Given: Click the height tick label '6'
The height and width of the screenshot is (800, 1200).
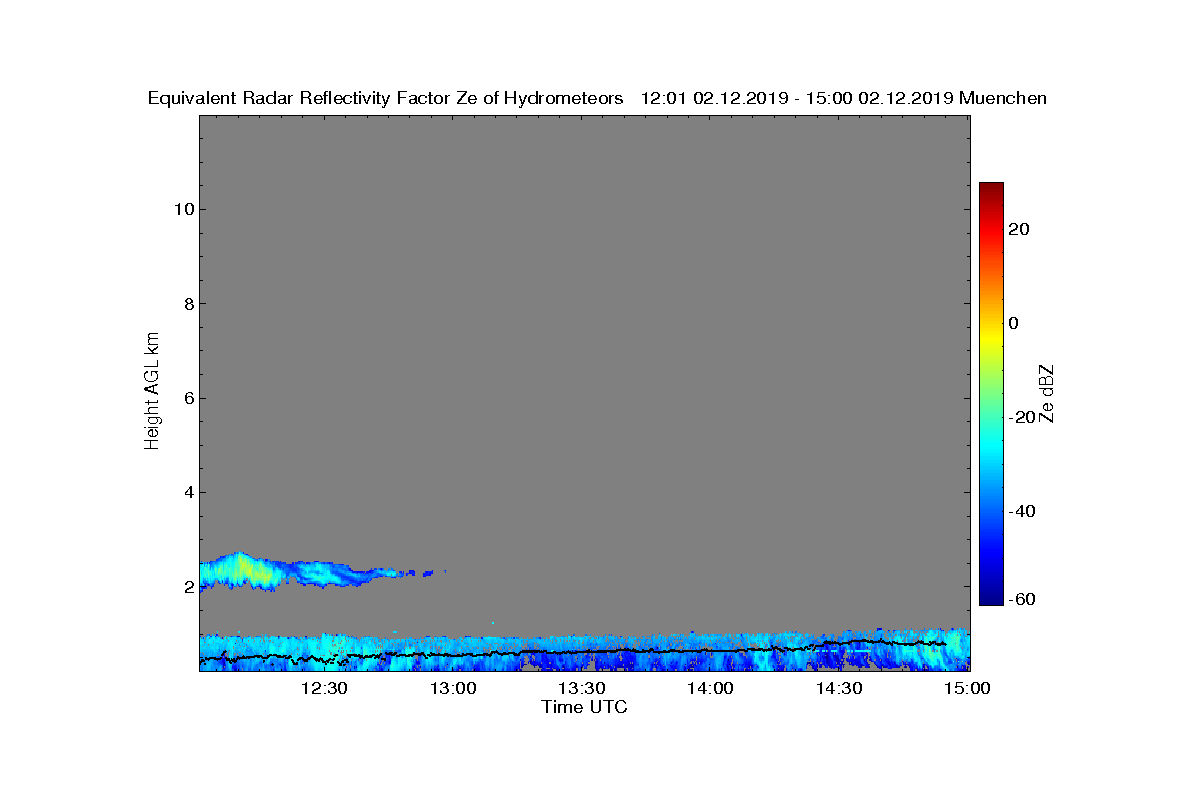Looking at the screenshot, I should [x=187, y=398].
